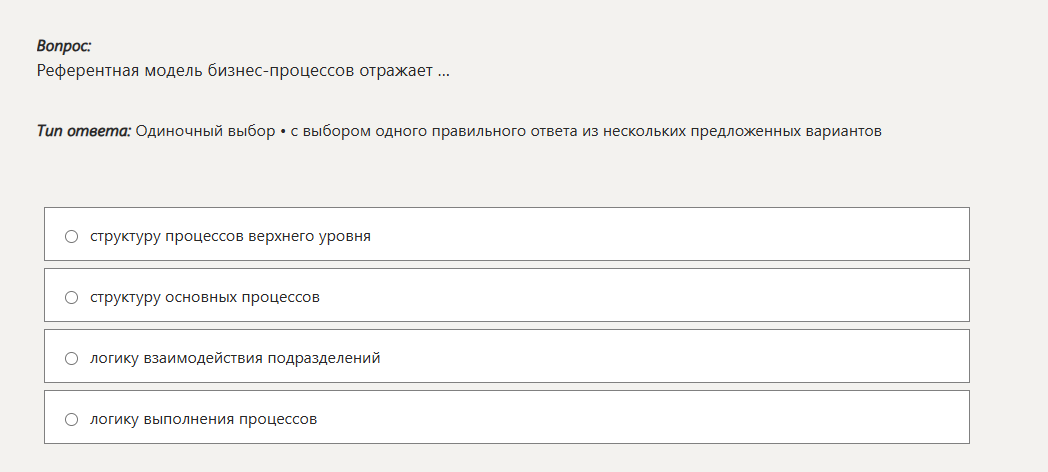Click the answer text 'структуру основных процессов'
The image size is (1048, 472).
205,298
